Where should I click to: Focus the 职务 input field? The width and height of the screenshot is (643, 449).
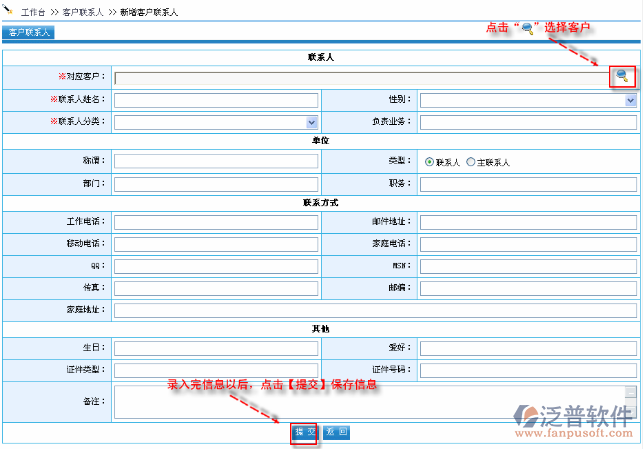click(x=528, y=184)
